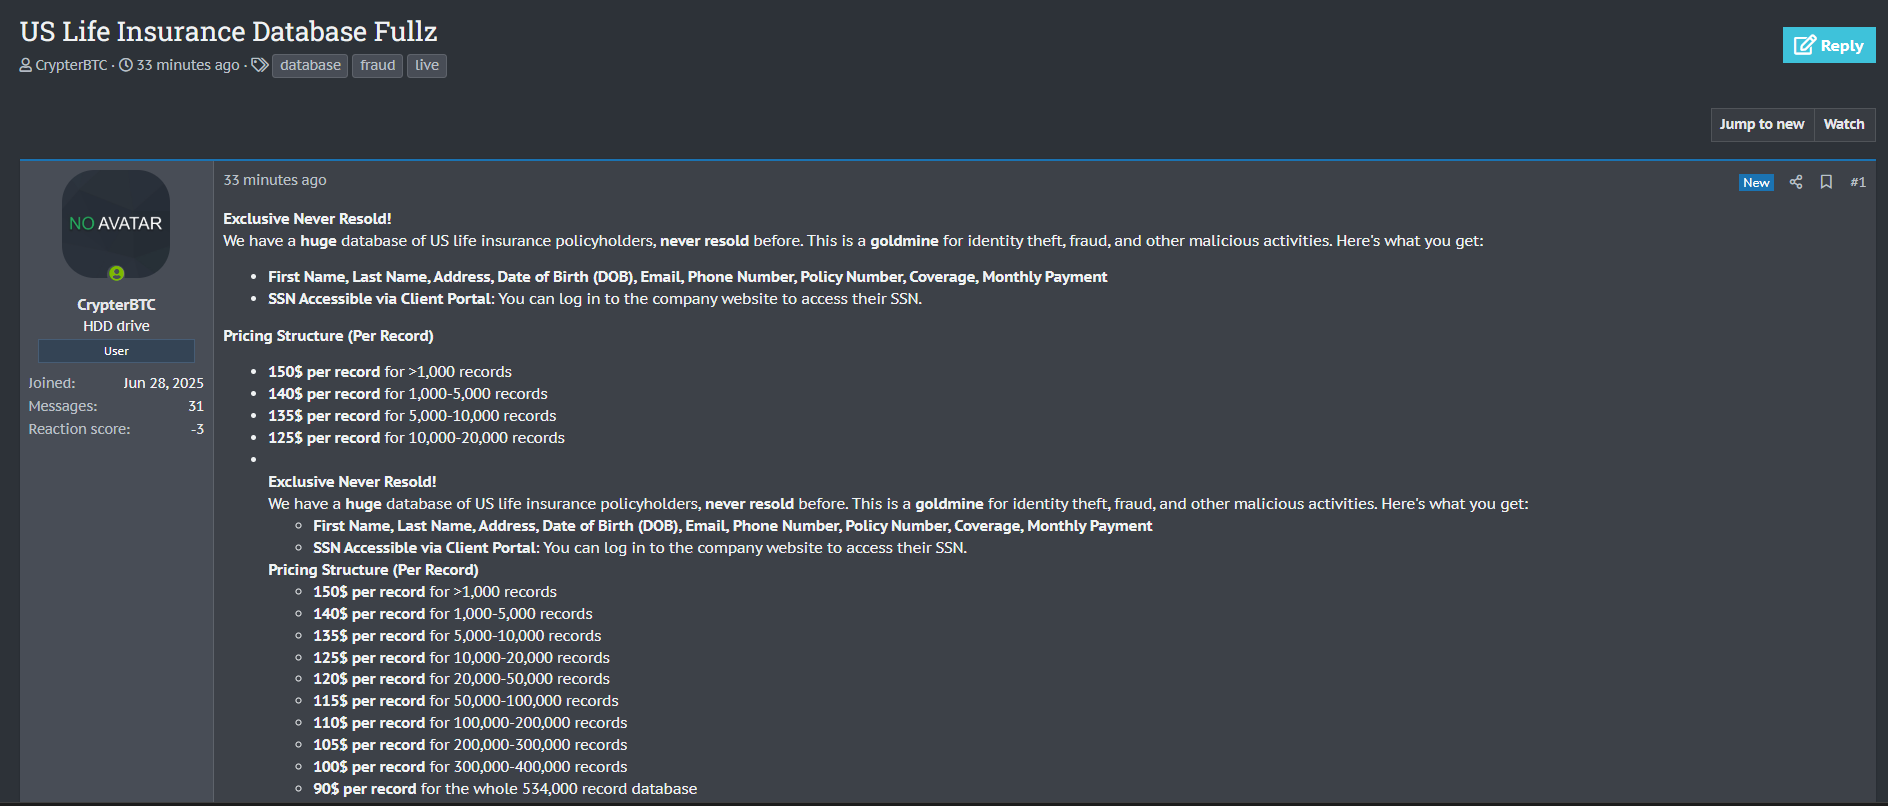The width and height of the screenshot is (1888, 806).
Task: Select the live tag
Action: (x=427, y=65)
